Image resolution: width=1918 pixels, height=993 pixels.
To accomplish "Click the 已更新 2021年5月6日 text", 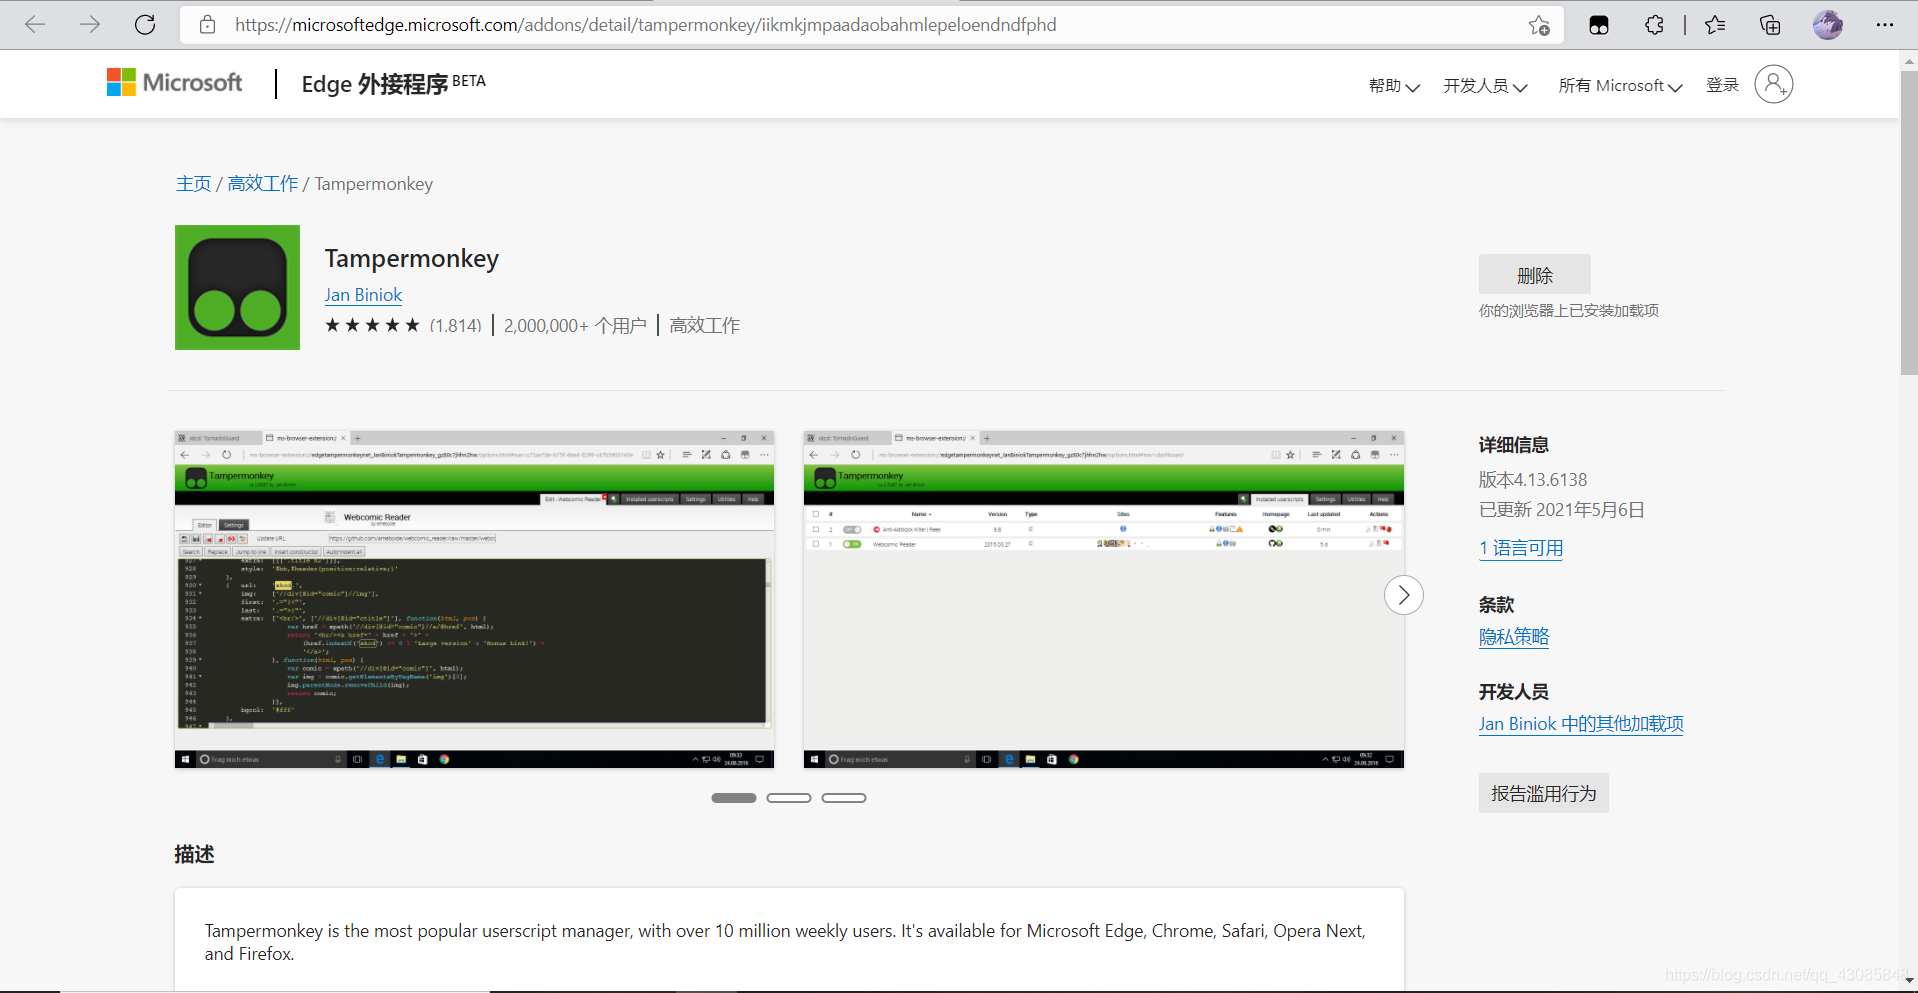I will (1562, 510).
